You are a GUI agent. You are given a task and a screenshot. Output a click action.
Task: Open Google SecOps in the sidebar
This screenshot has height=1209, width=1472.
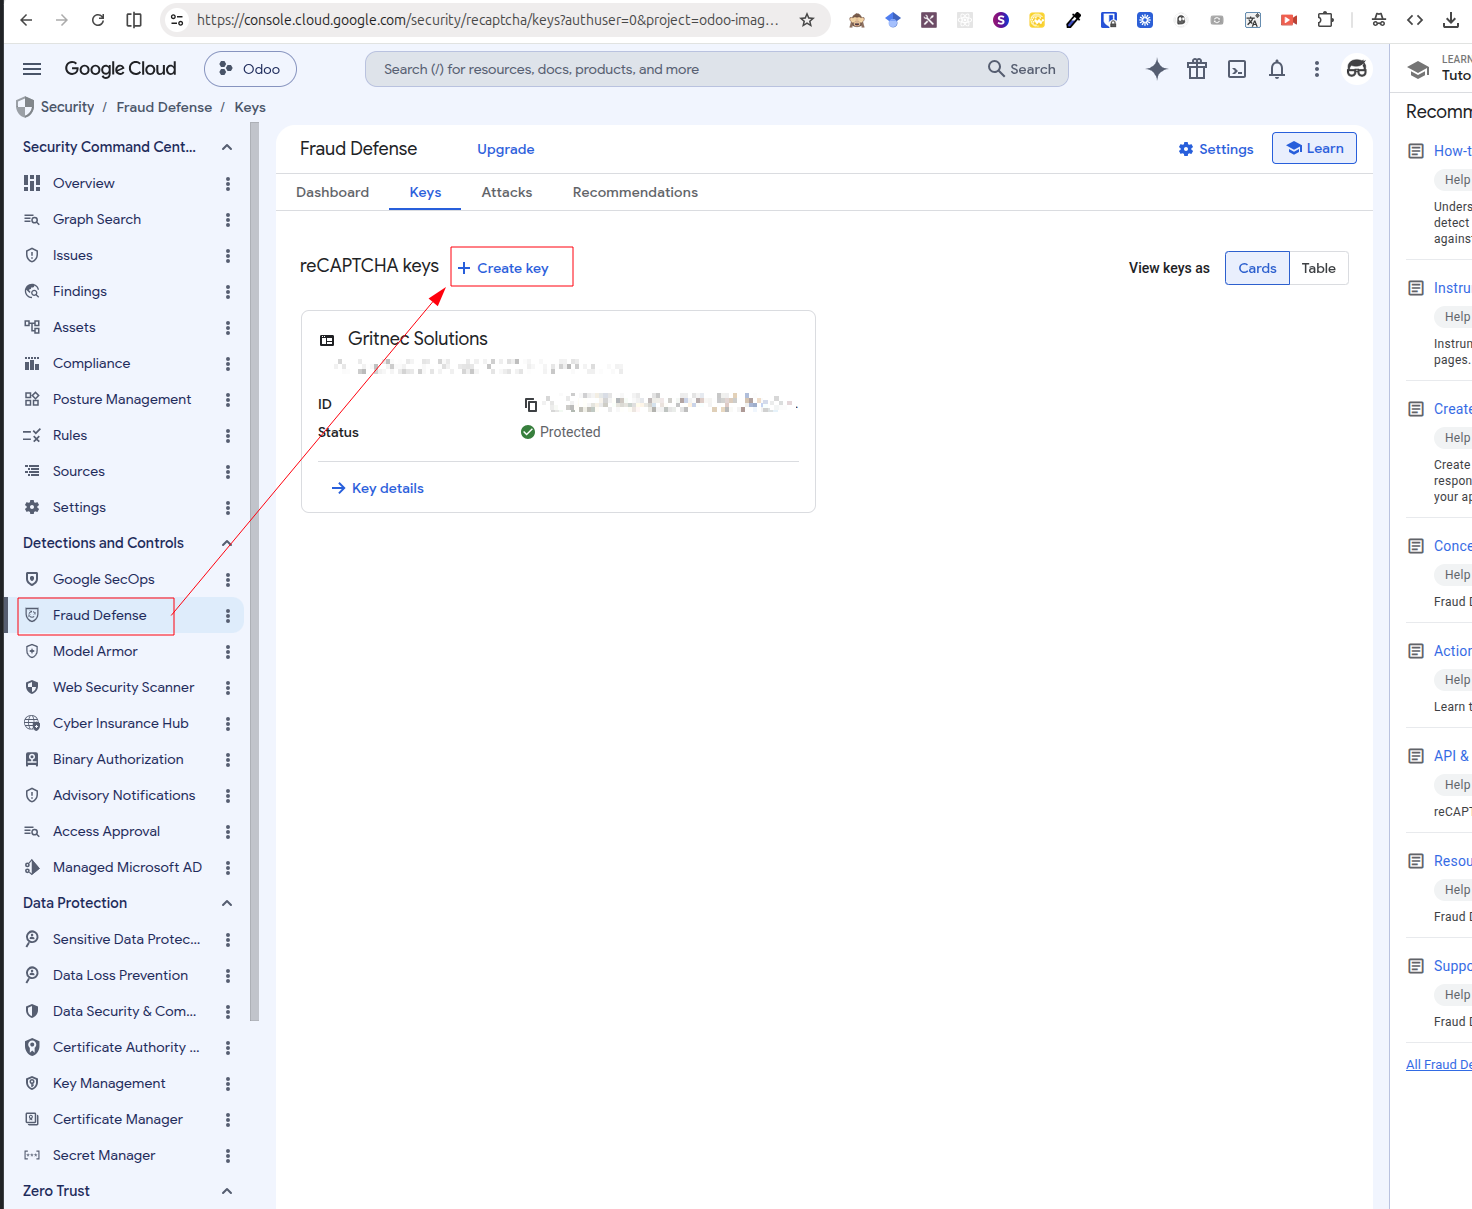click(104, 579)
